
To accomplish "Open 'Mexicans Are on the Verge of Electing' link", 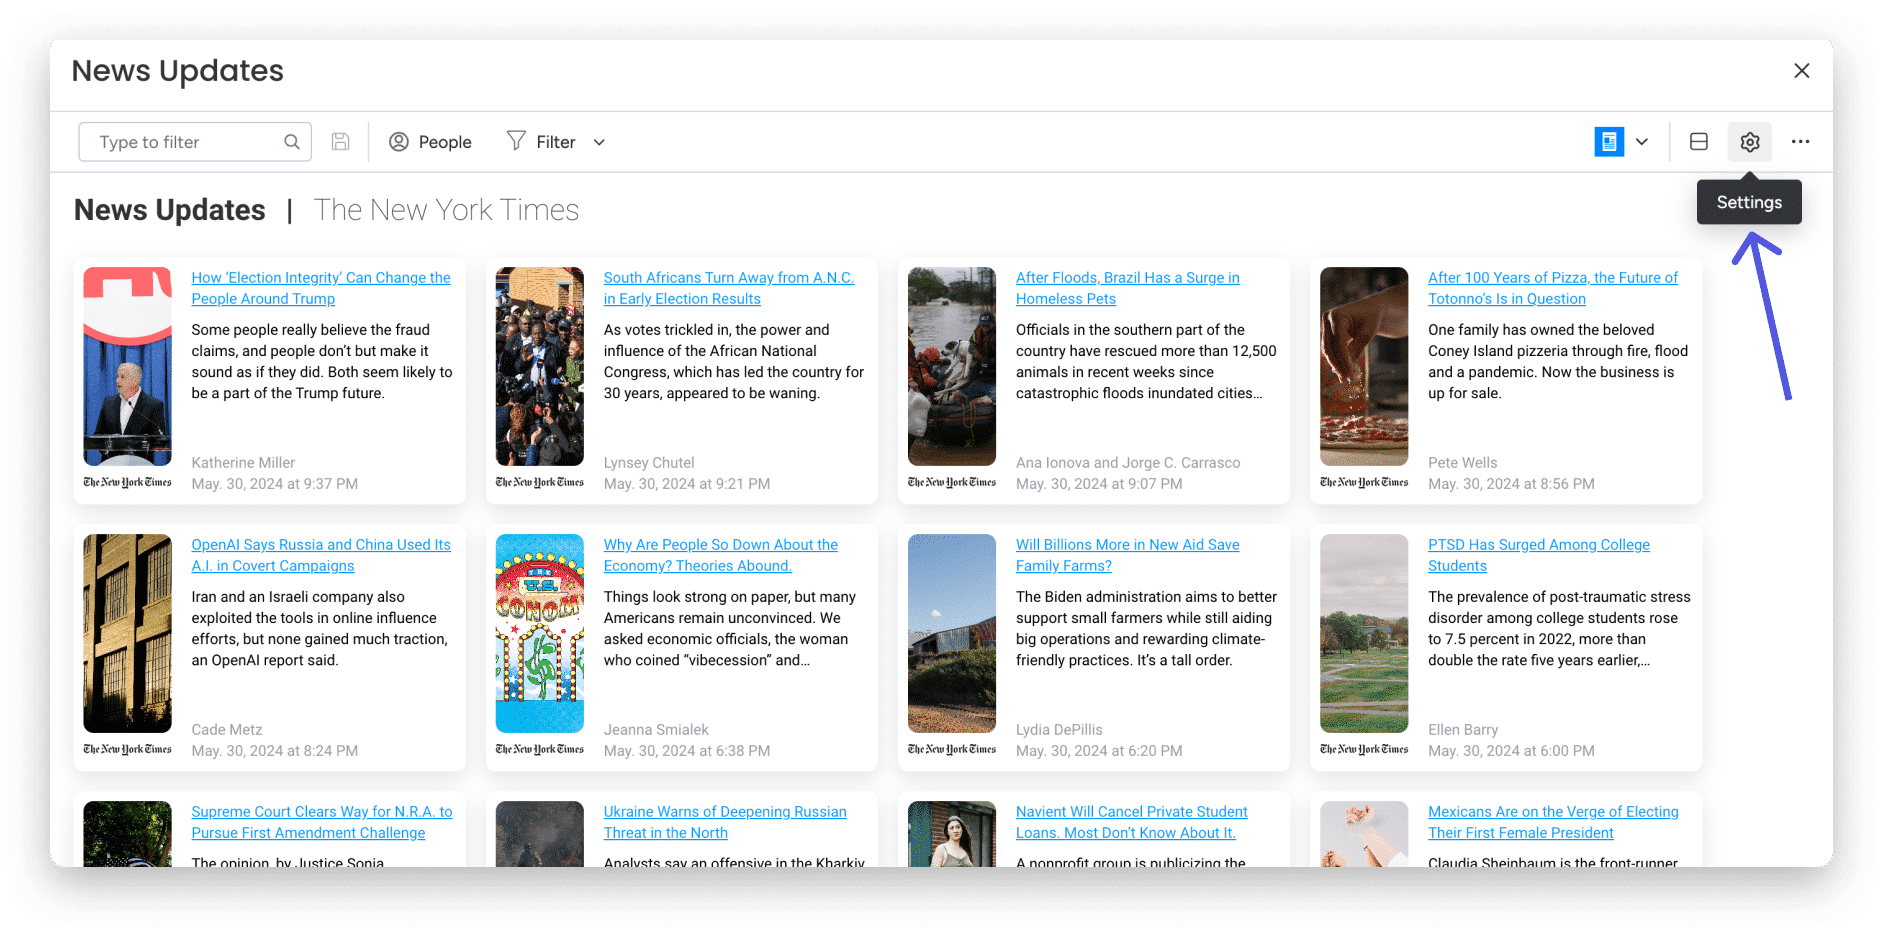I will tap(1553, 822).
